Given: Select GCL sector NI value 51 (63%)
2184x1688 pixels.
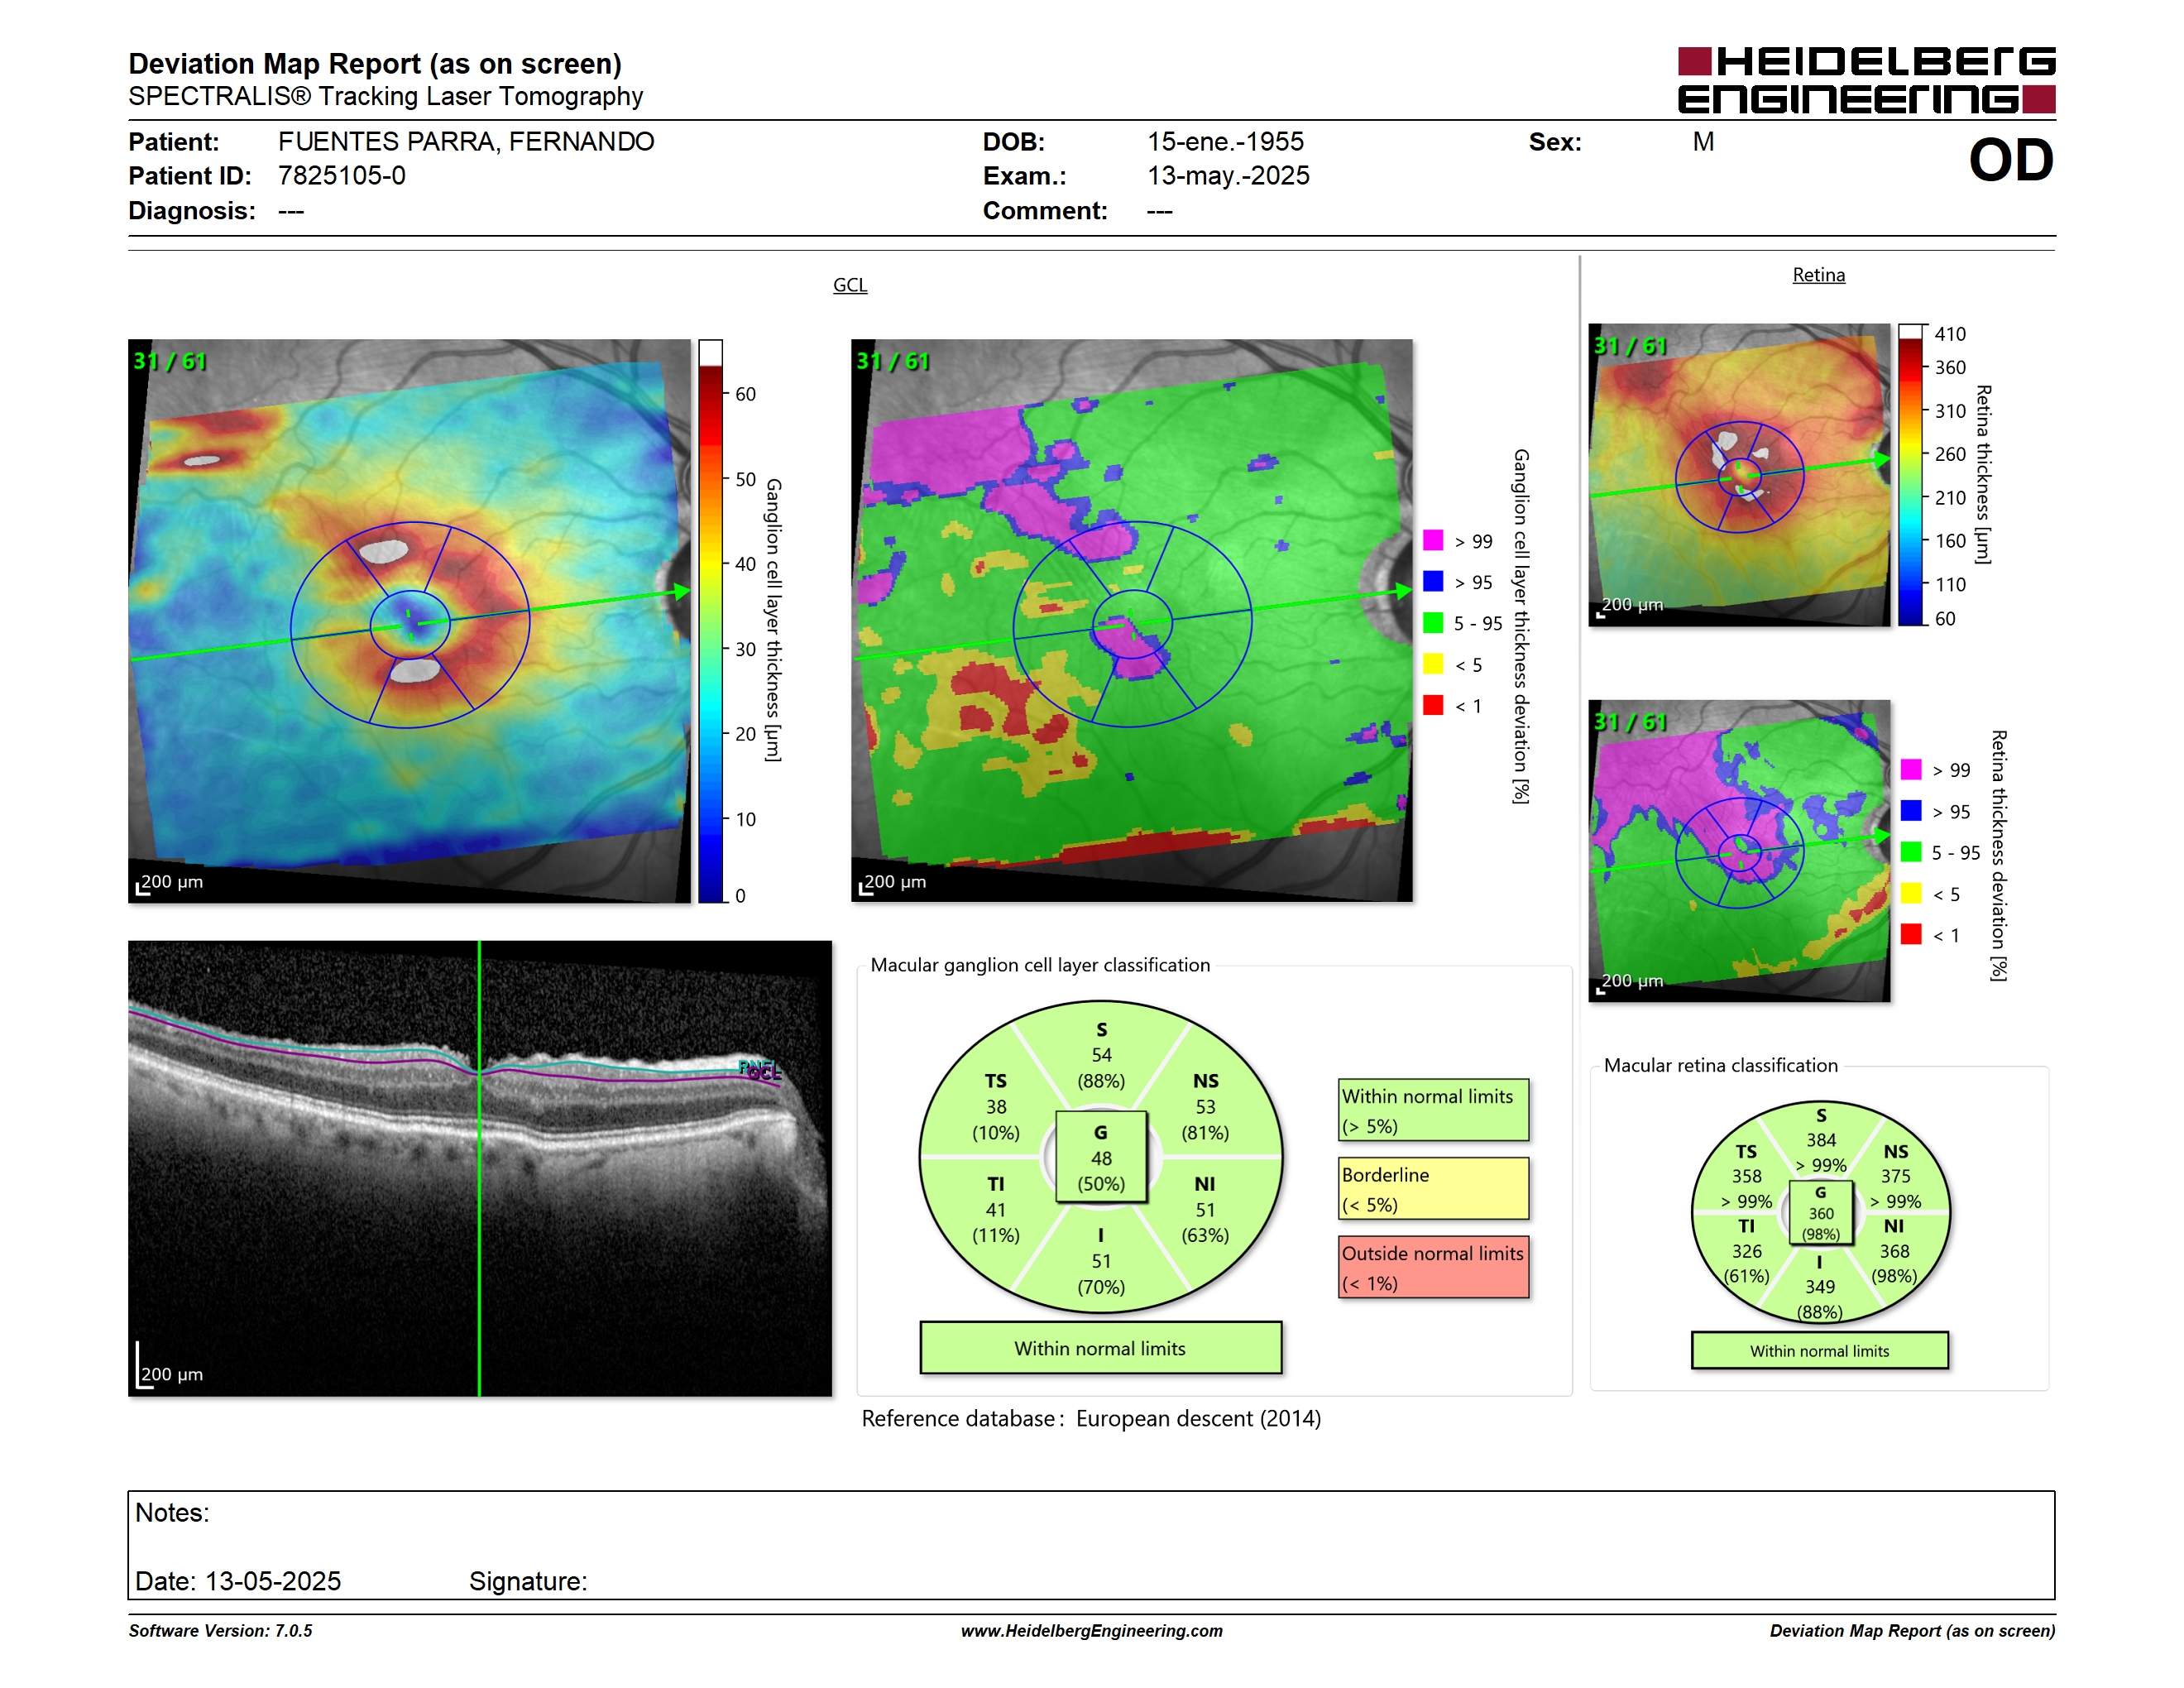Looking at the screenshot, I should click(1205, 1222).
